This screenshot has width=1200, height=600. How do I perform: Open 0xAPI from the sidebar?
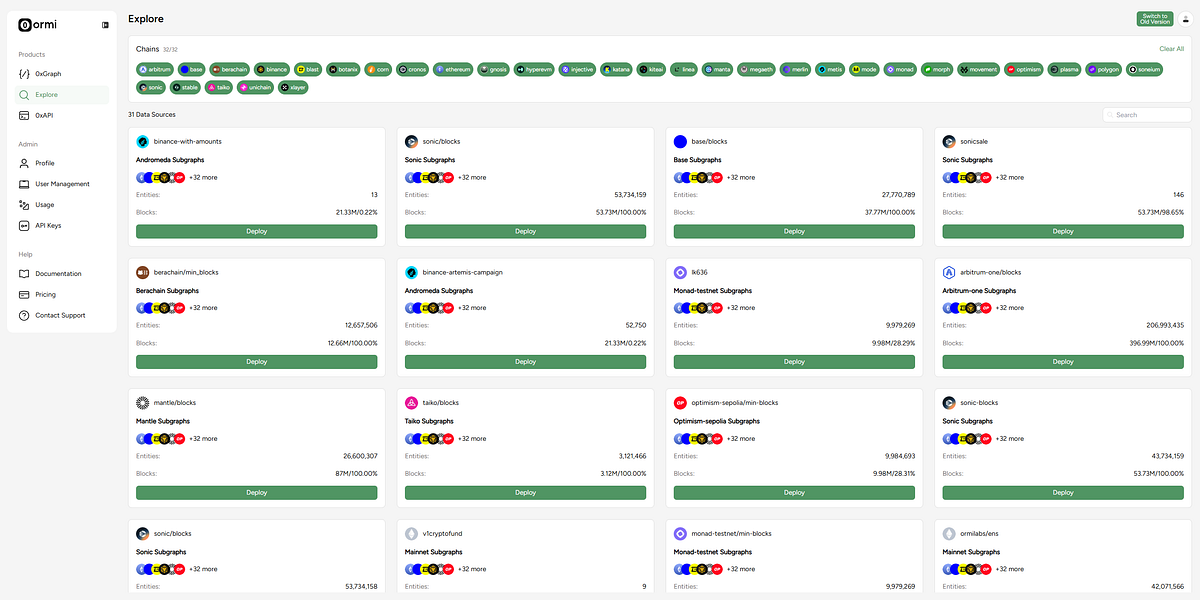click(x=63, y=116)
